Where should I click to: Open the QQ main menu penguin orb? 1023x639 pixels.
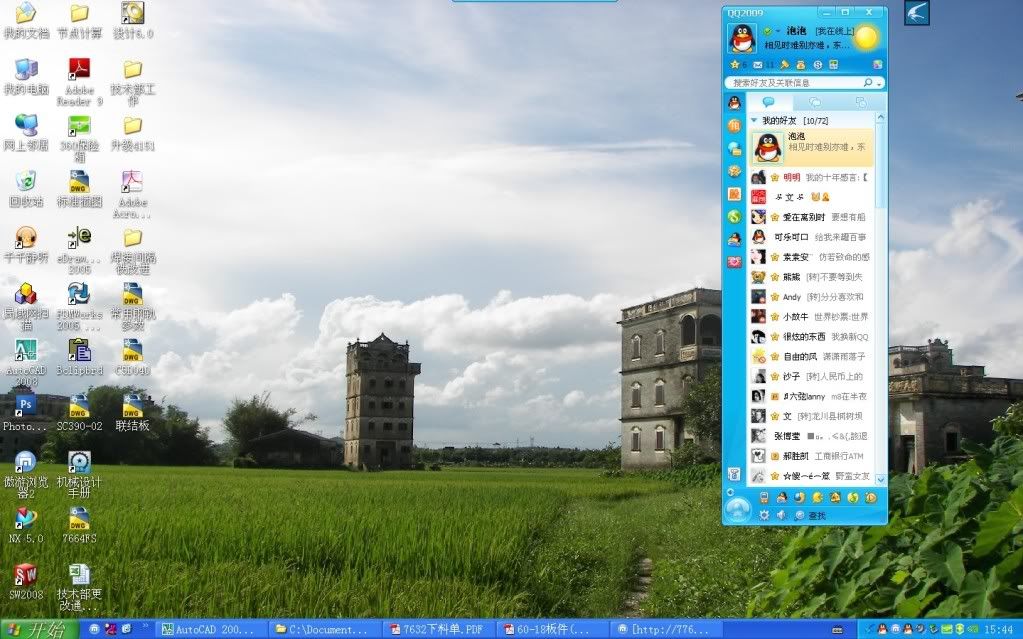tap(737, 510)
